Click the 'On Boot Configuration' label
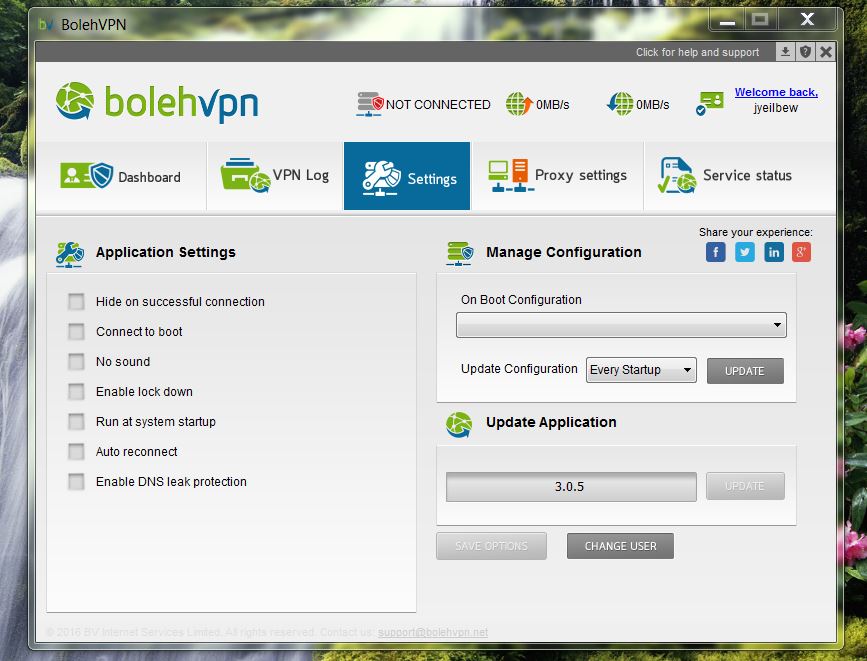867x661 pixels. pyautogui.click(x=521, y=300)
